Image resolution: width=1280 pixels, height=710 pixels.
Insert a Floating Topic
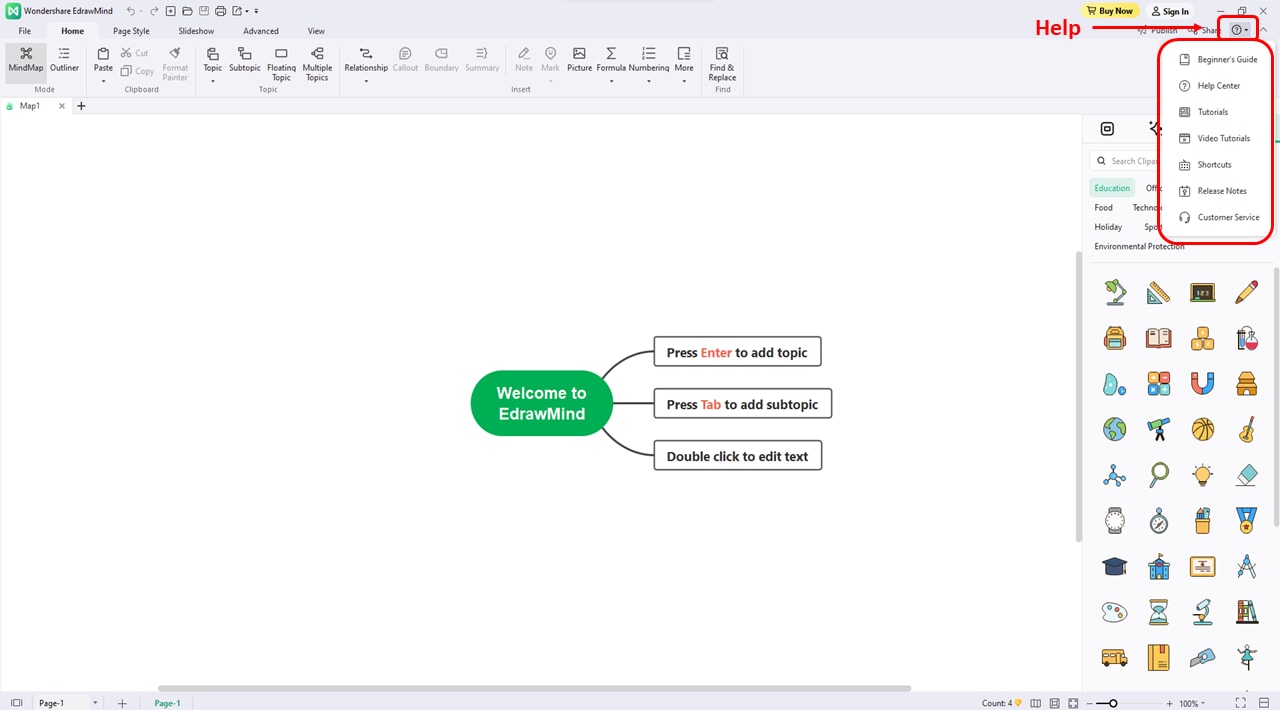(x=281, y=64)
